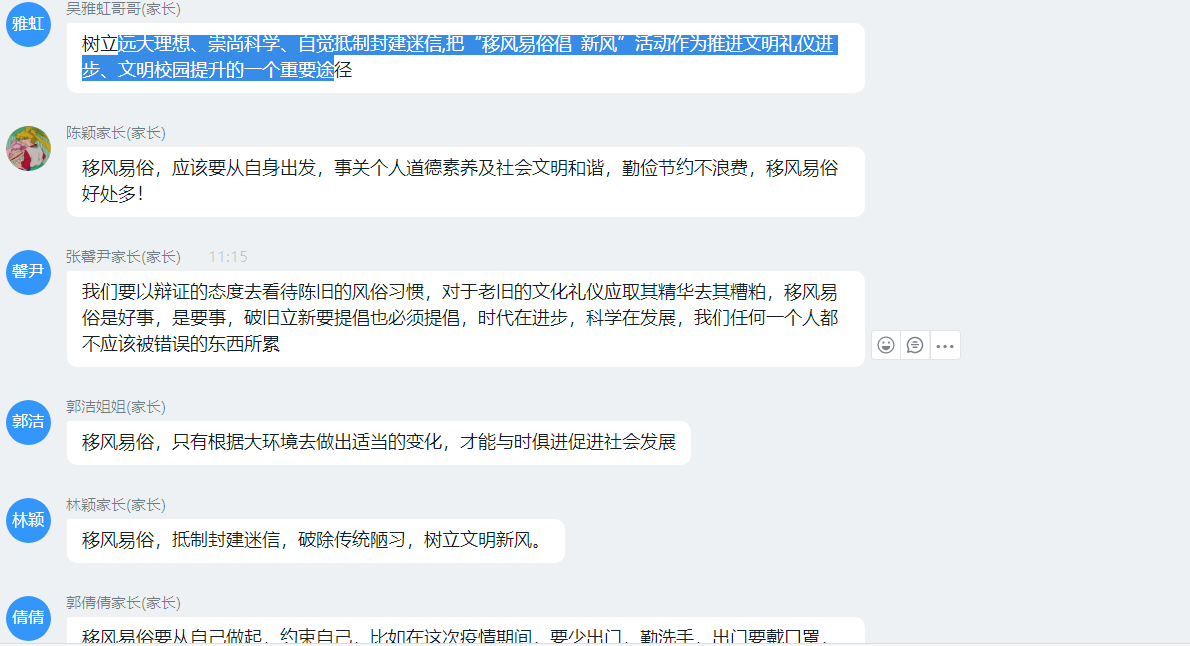Click sender name 林颖家长(家长)
This screenshot has width=1190, height=646.
pos(115,505)
